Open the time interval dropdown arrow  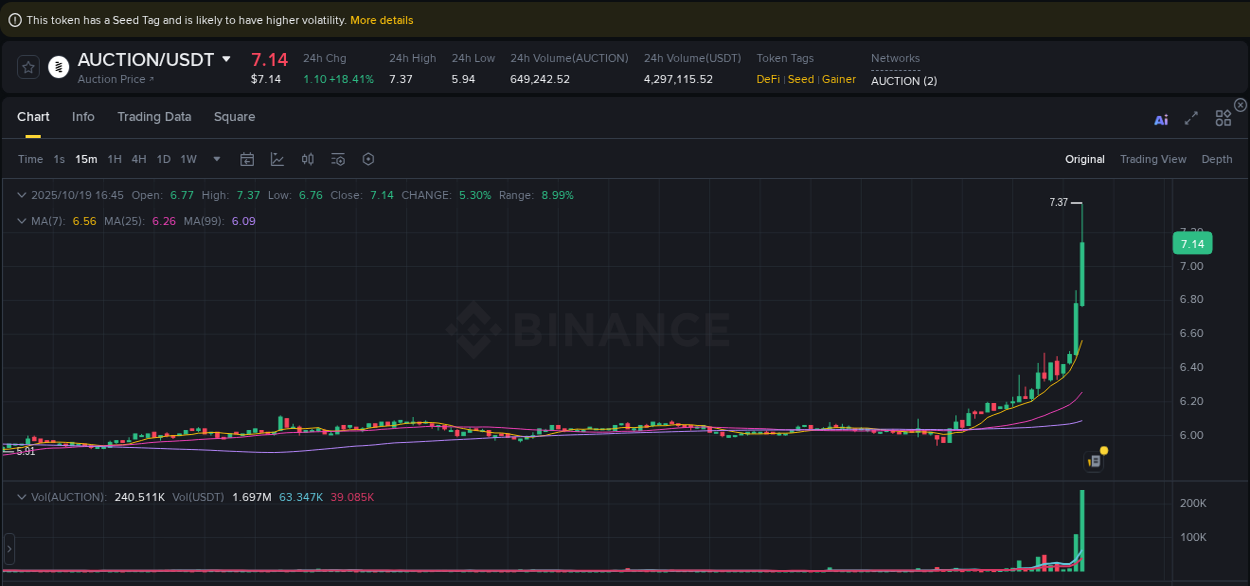(x=216, y=159)
